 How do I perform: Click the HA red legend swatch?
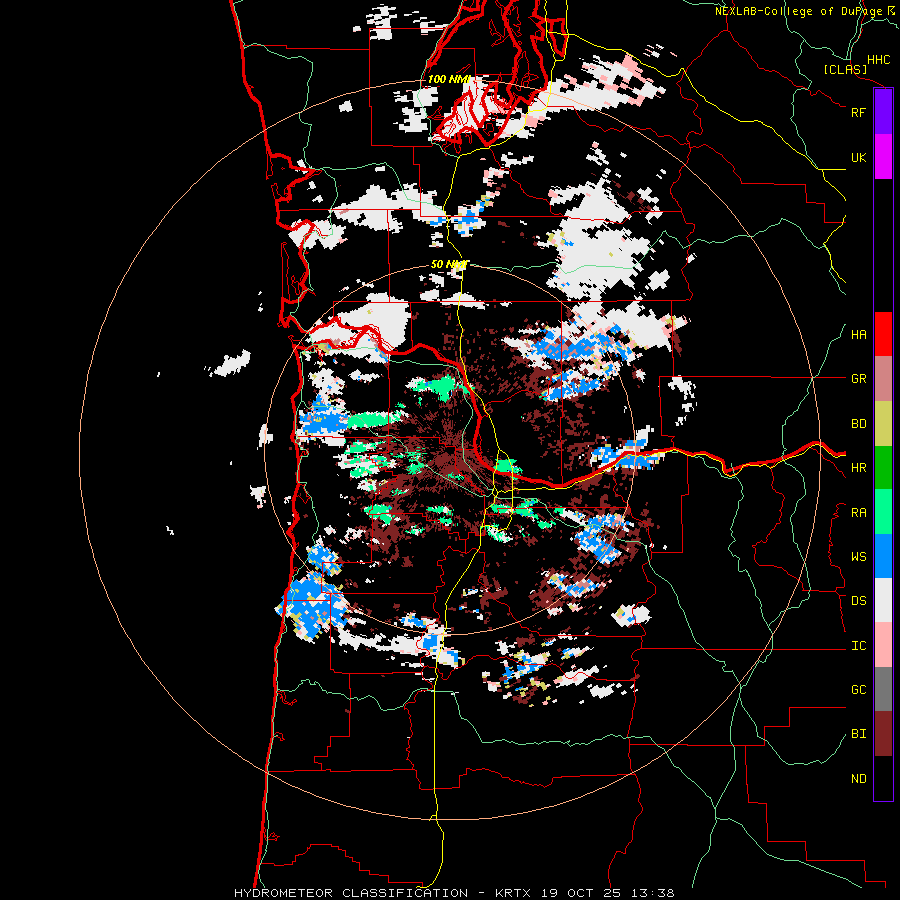pyautogui.click(x=883, y=334)
